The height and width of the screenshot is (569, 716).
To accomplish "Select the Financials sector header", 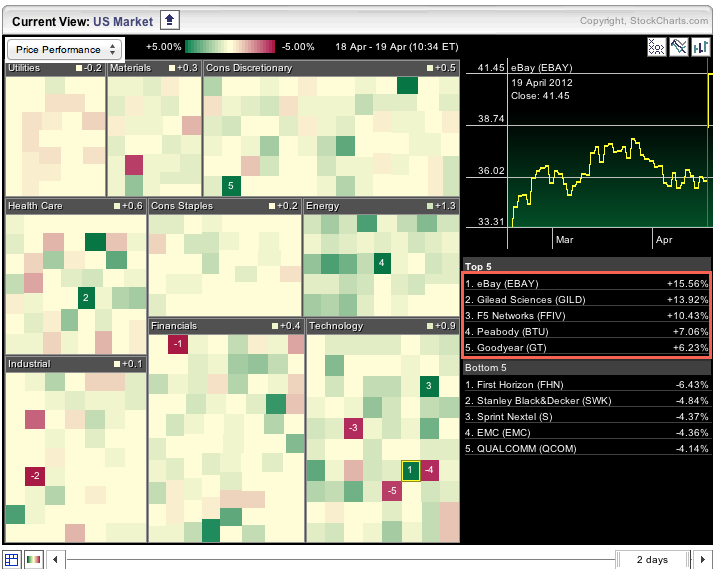I will pos(226,326).
